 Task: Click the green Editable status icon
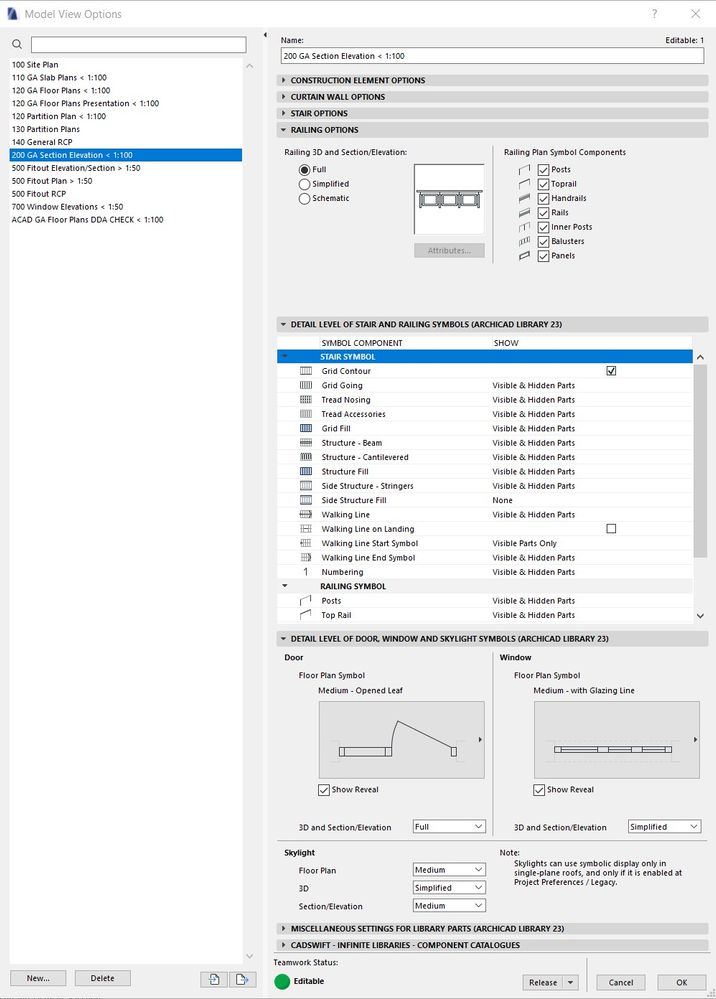(282, 981)
